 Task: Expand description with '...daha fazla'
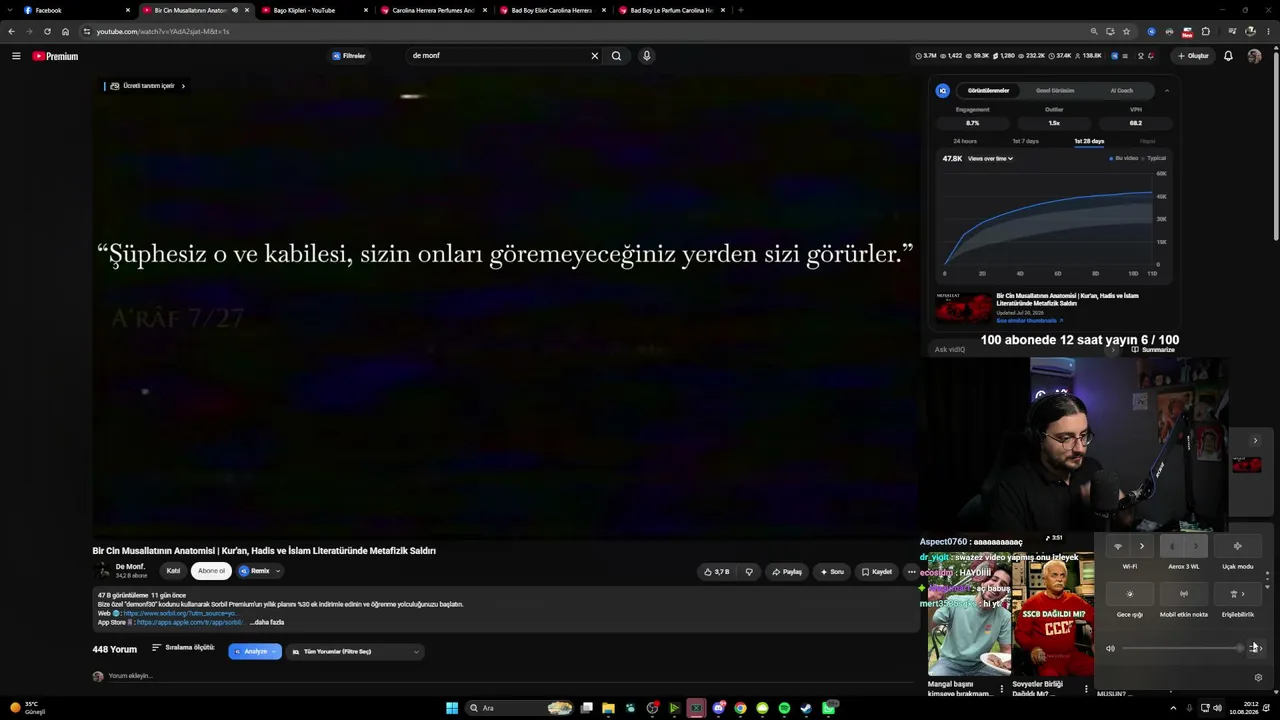pyautogui.click(x=267, y=622)
